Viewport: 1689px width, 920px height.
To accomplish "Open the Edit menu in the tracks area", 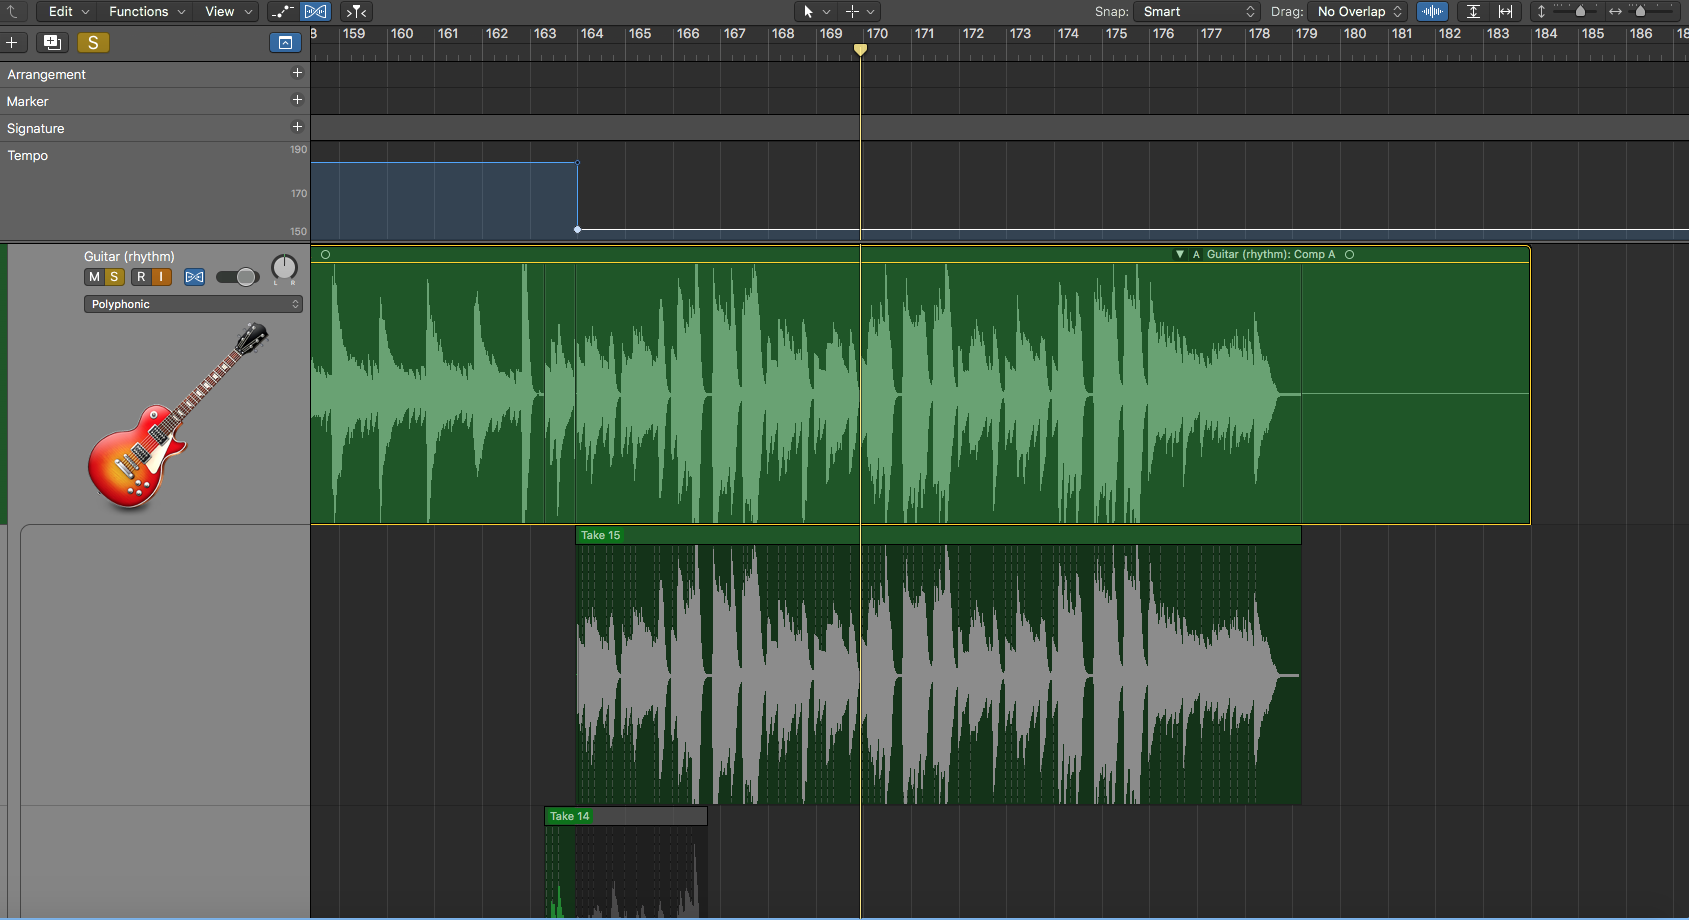I will [69, 11].
